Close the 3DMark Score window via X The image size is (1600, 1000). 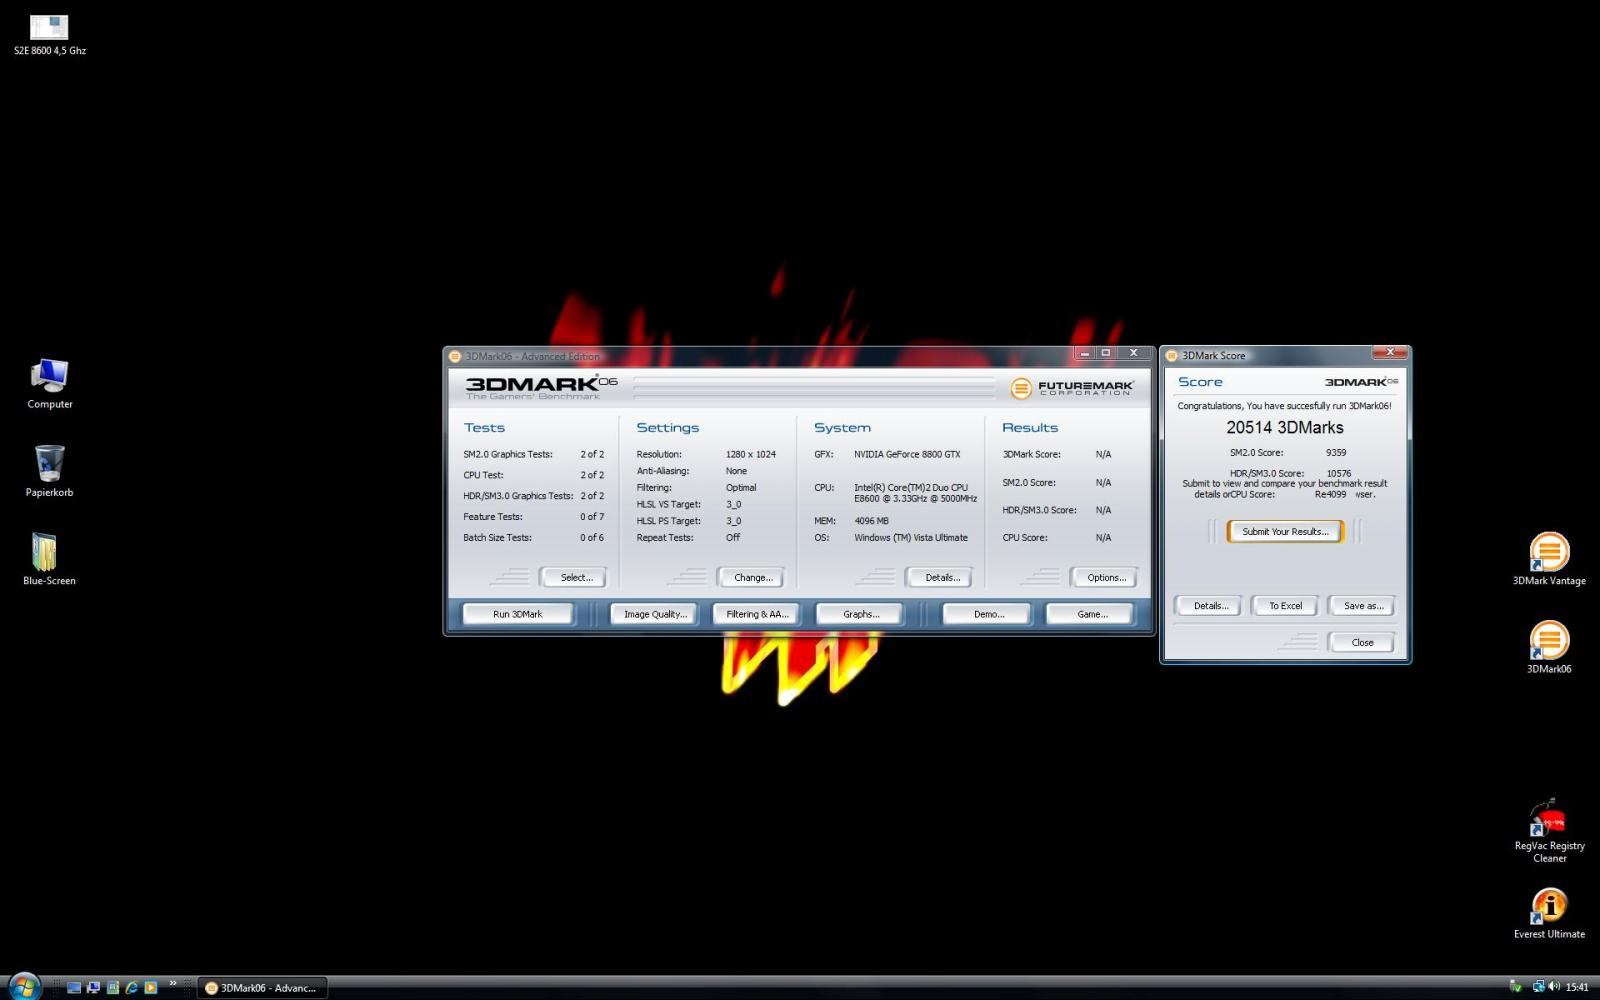tap(1389, 352)
